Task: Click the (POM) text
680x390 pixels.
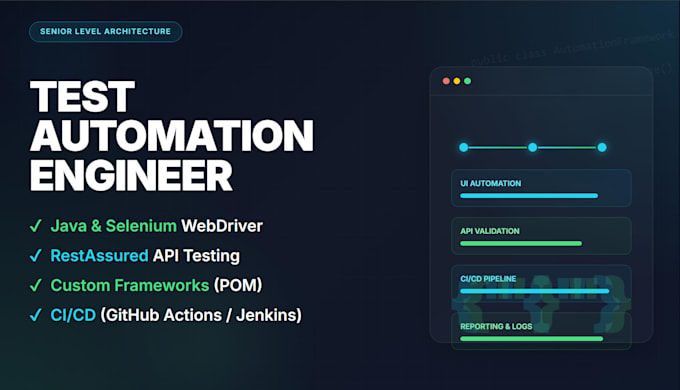Action: pyautogui.click(x=238, y=285)
